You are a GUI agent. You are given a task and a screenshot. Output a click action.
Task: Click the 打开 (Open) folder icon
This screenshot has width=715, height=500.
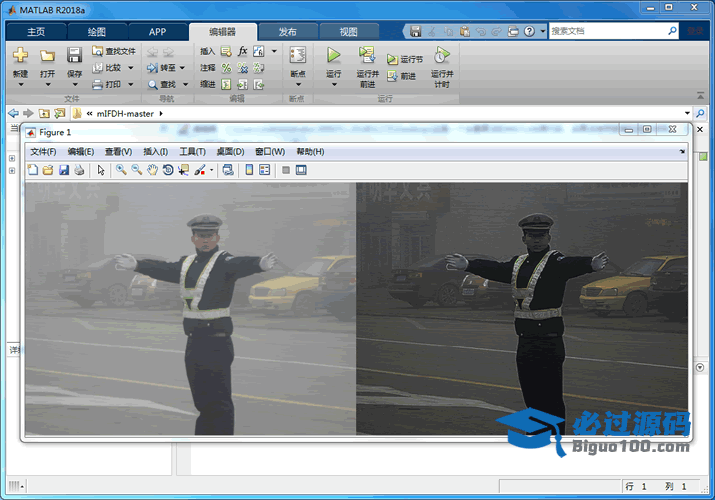47,55
